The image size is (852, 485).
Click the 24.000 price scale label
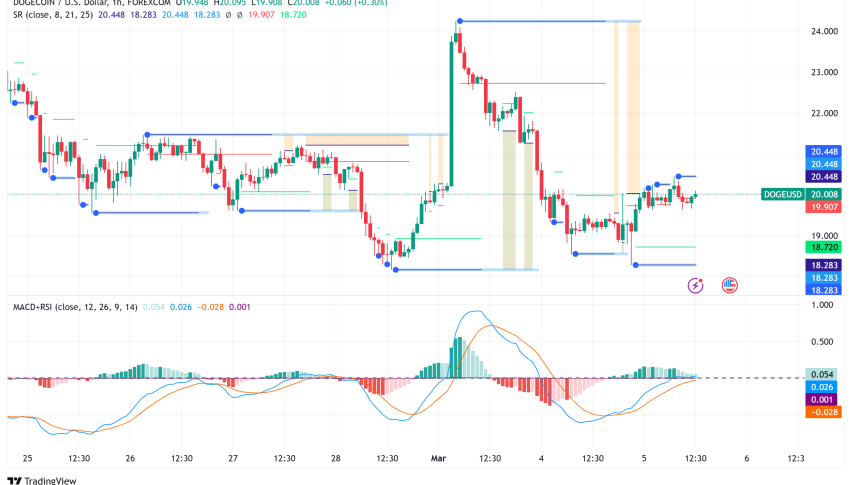point(824,32)
